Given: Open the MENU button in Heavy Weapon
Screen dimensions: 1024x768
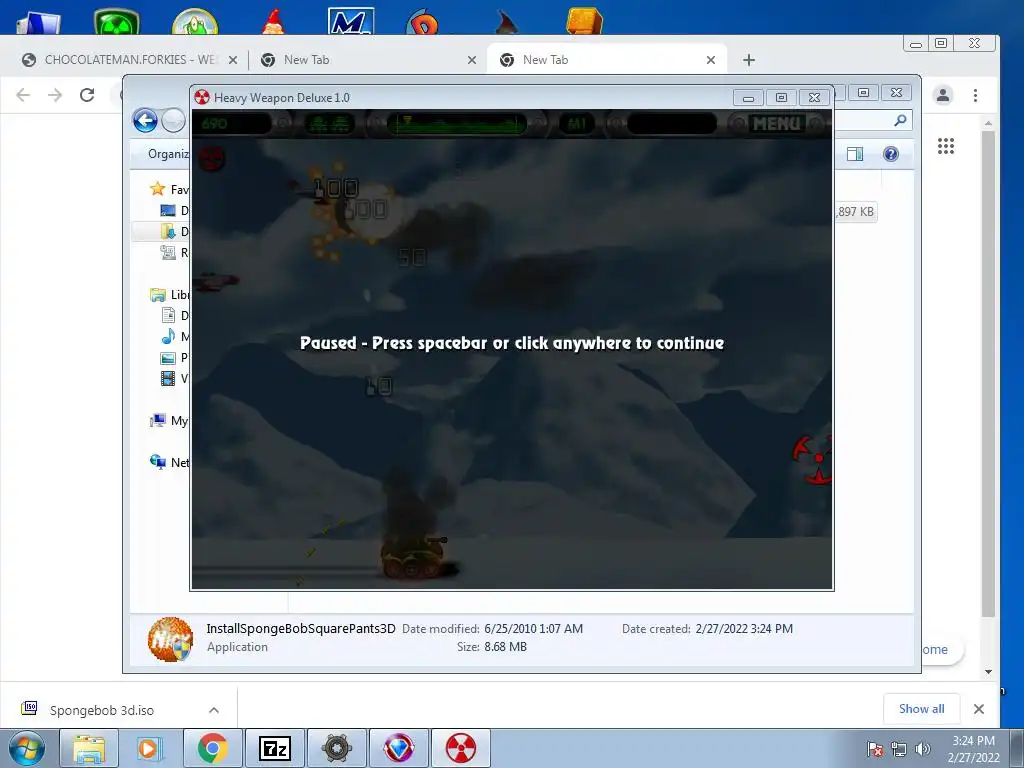Looking at the screenshot, I should [x=776, y=123].
